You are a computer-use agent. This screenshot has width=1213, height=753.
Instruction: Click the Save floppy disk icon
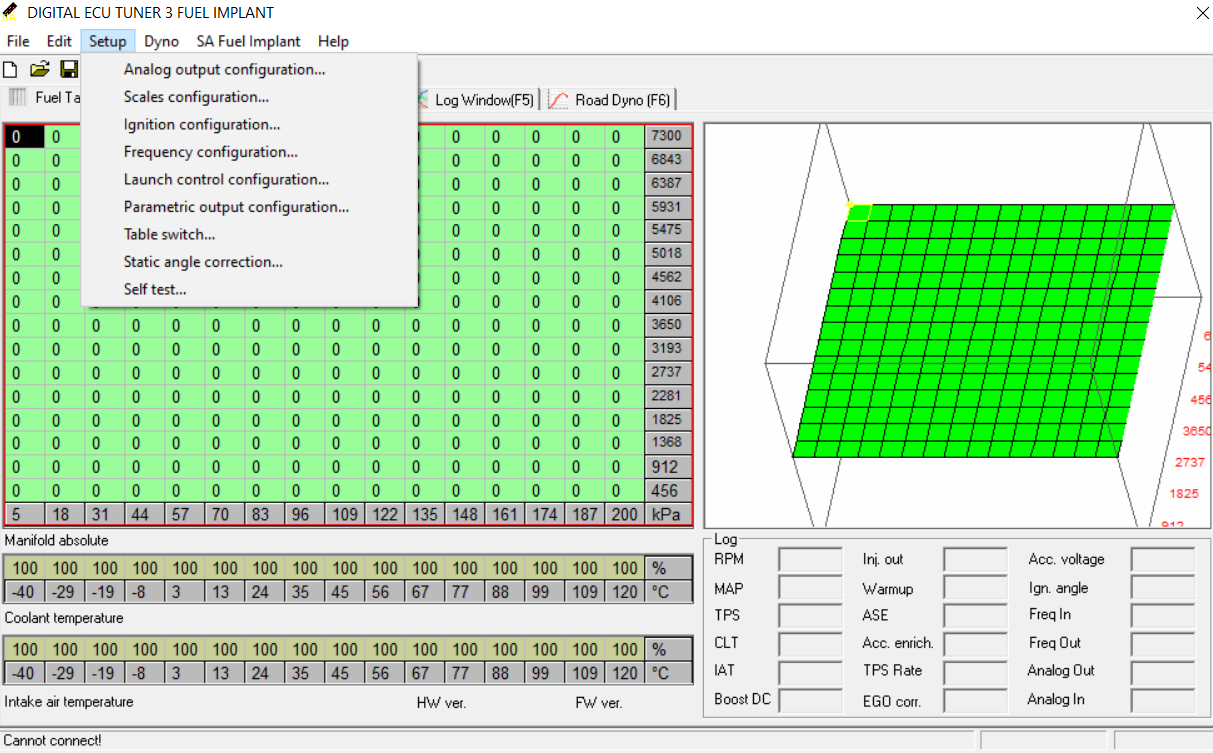69,70
